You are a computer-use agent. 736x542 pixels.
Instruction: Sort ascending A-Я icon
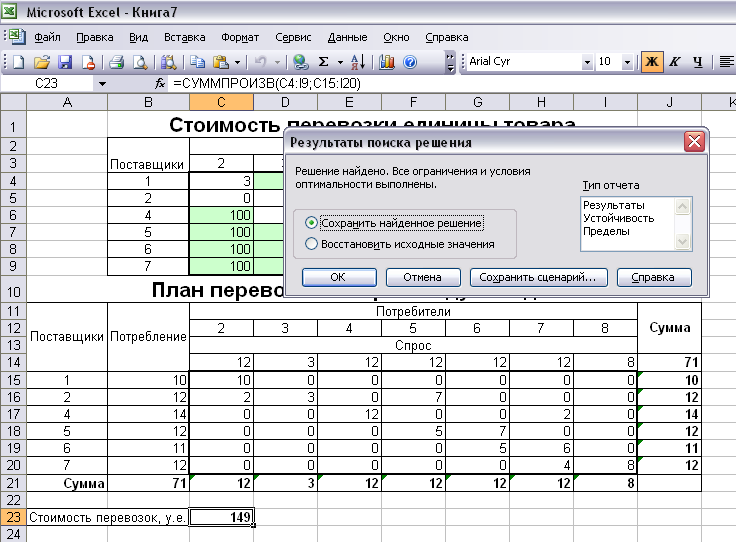[x=358, y=62]
